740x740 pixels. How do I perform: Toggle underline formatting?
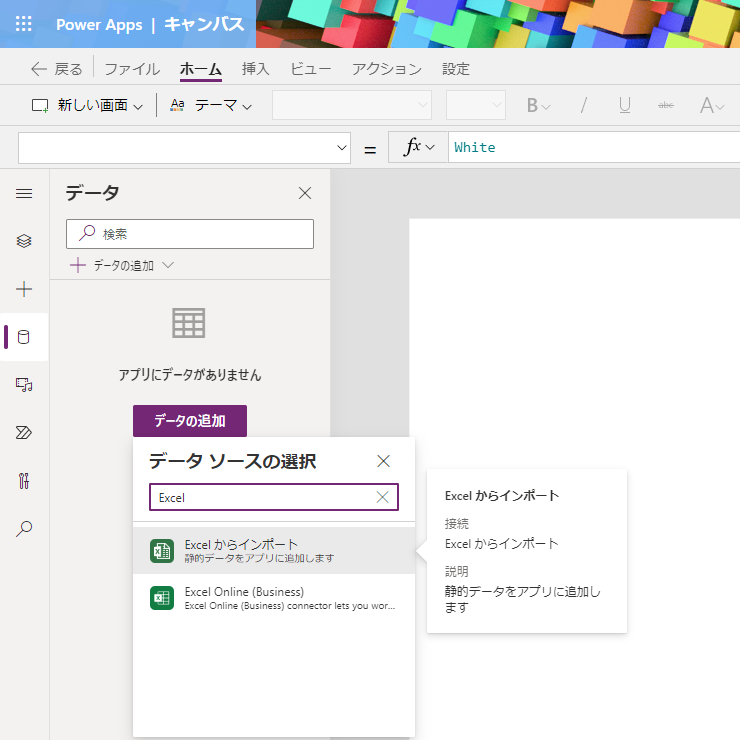[x=624, y=105]
